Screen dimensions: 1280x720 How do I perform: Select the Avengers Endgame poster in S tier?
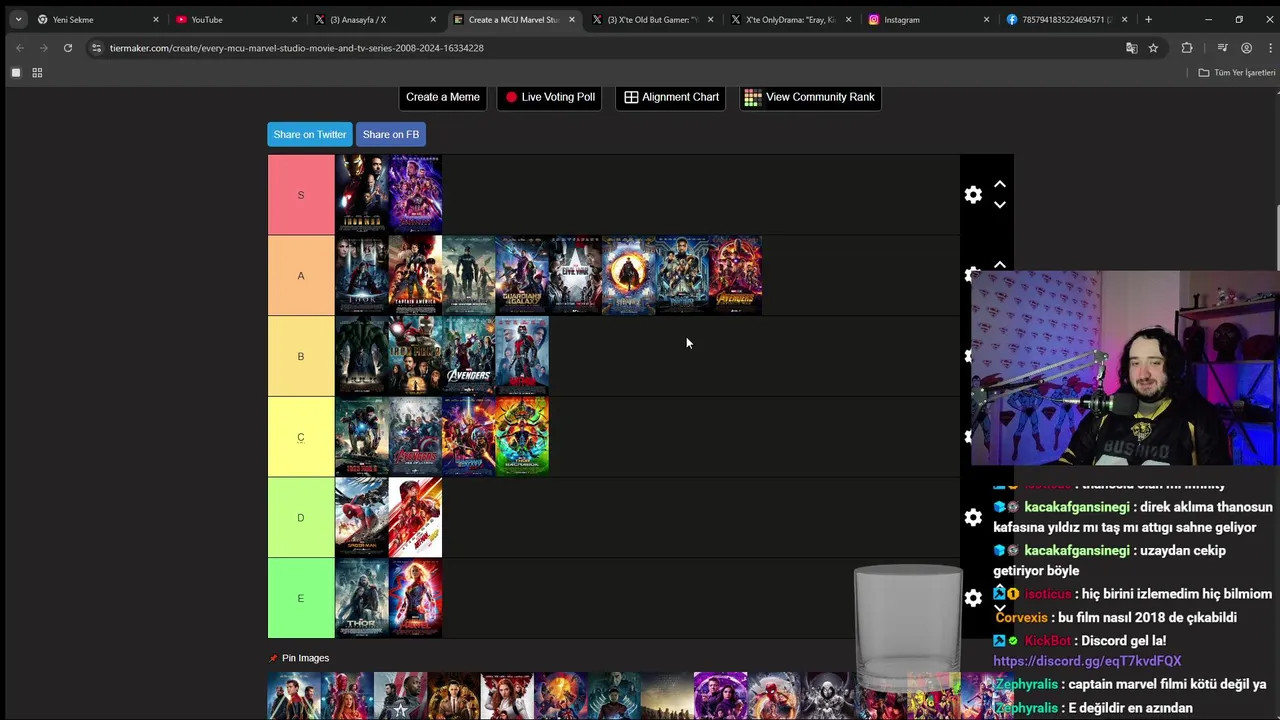point(415,195)
